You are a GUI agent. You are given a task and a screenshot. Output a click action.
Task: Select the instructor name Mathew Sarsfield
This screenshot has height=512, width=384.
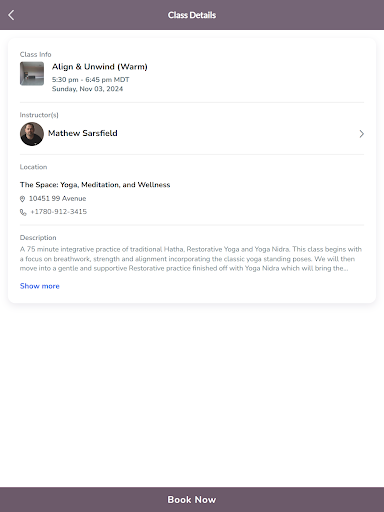(83, 133)
